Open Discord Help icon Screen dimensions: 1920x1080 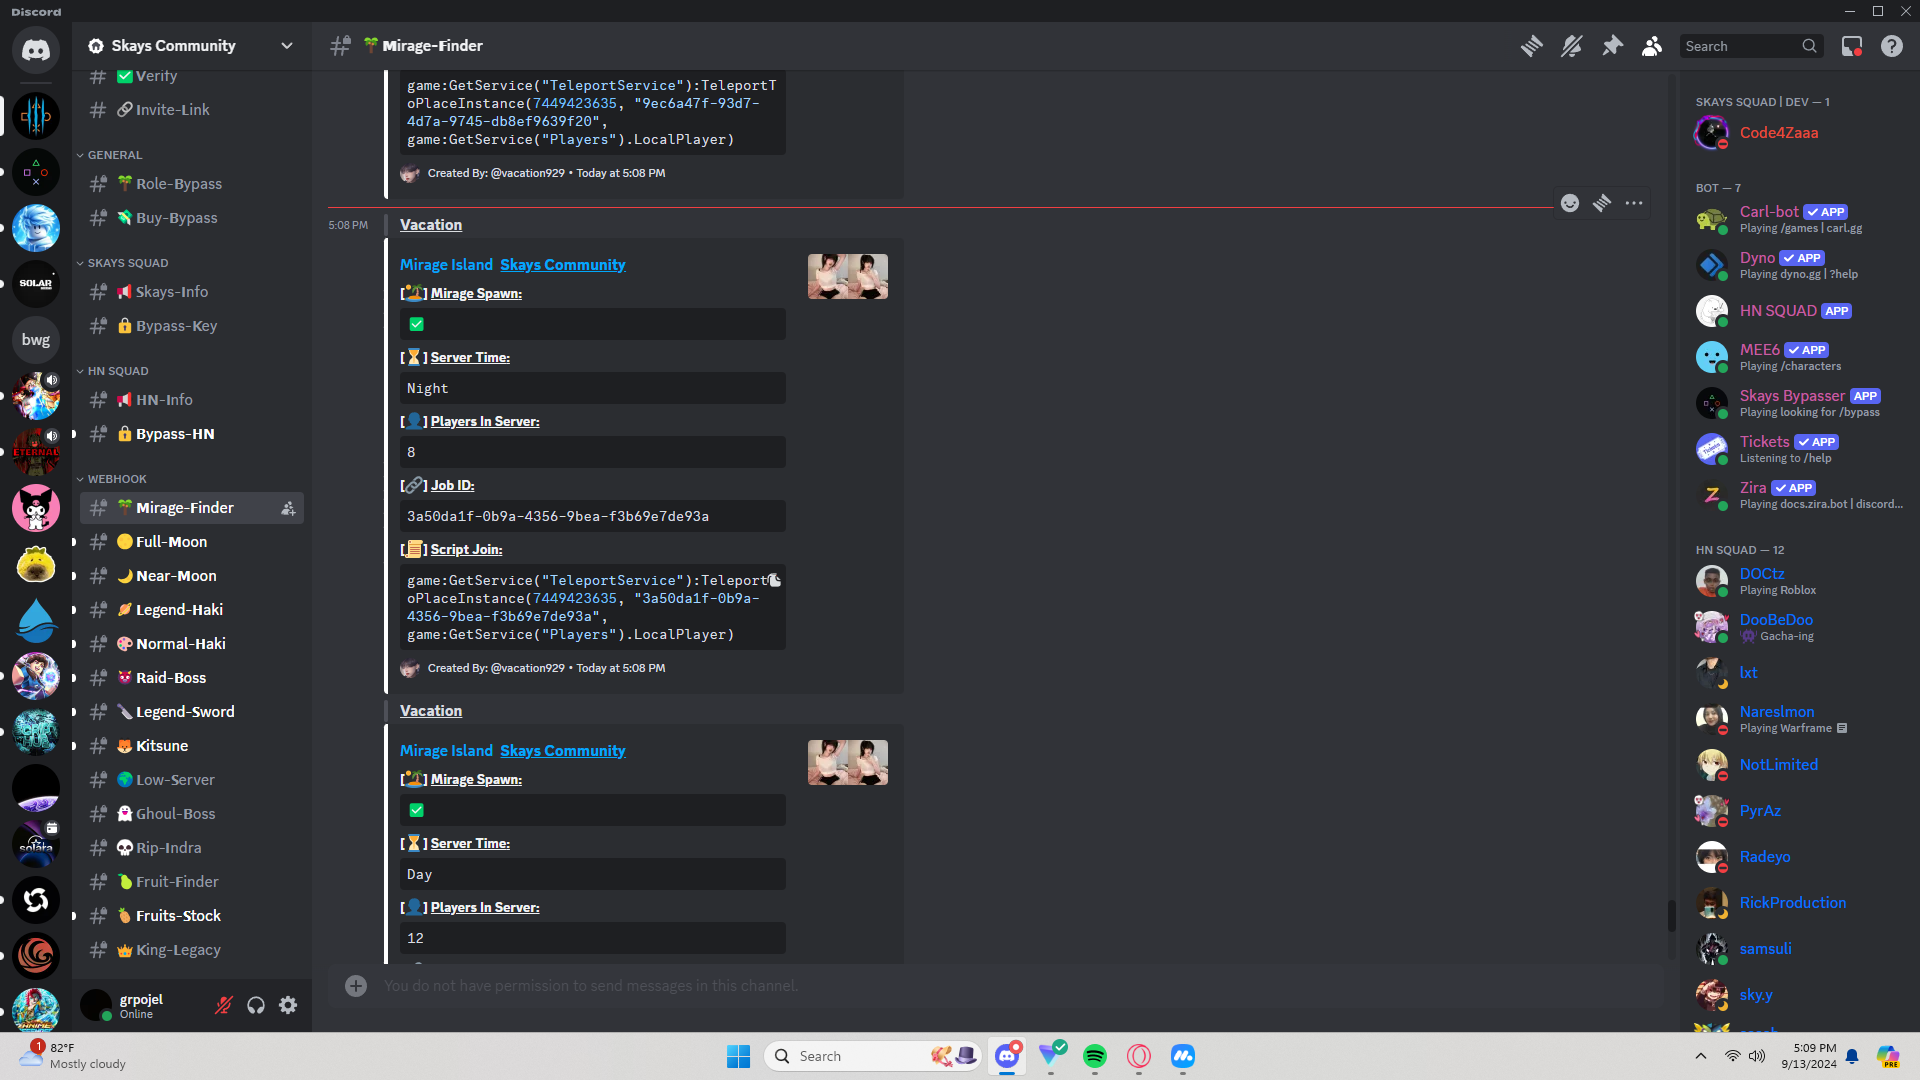[x=1892, y=46]
